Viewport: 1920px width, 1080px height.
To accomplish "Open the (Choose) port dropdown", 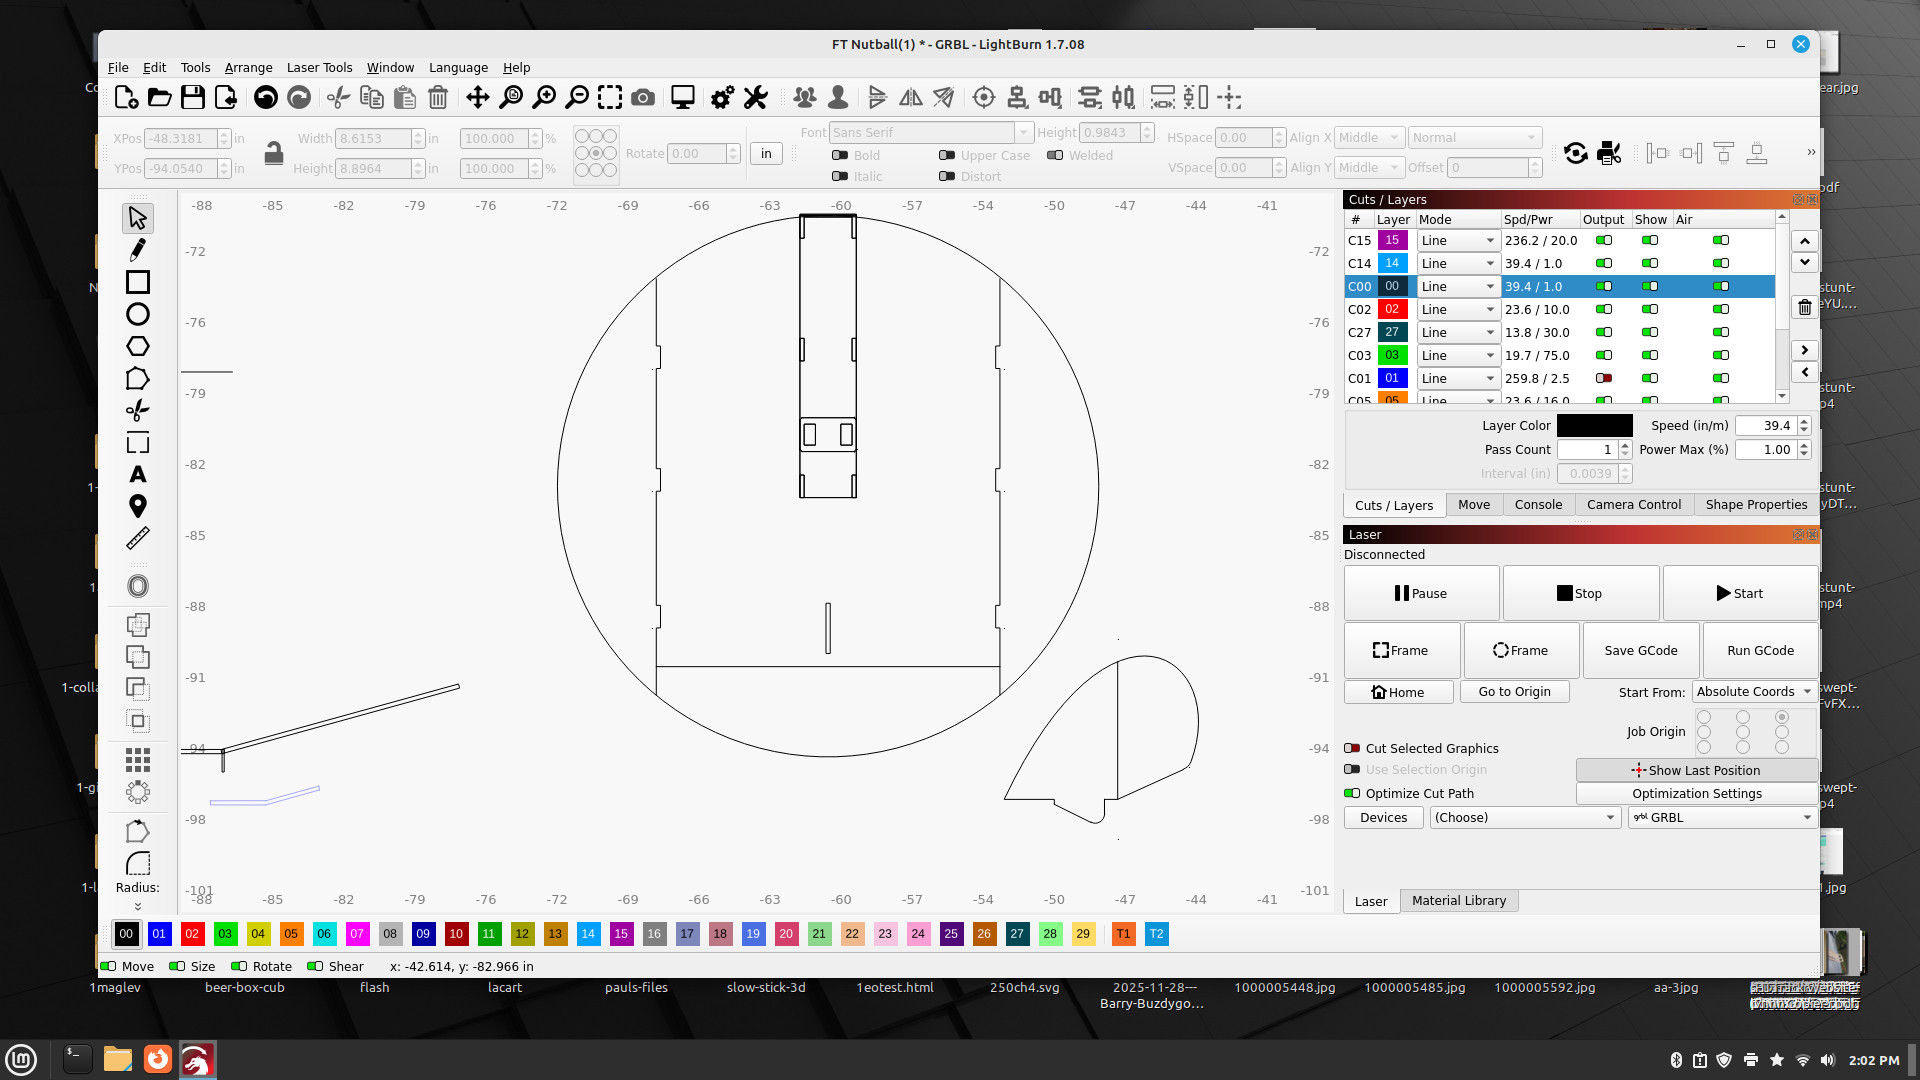I will [x=1524, y=817].
